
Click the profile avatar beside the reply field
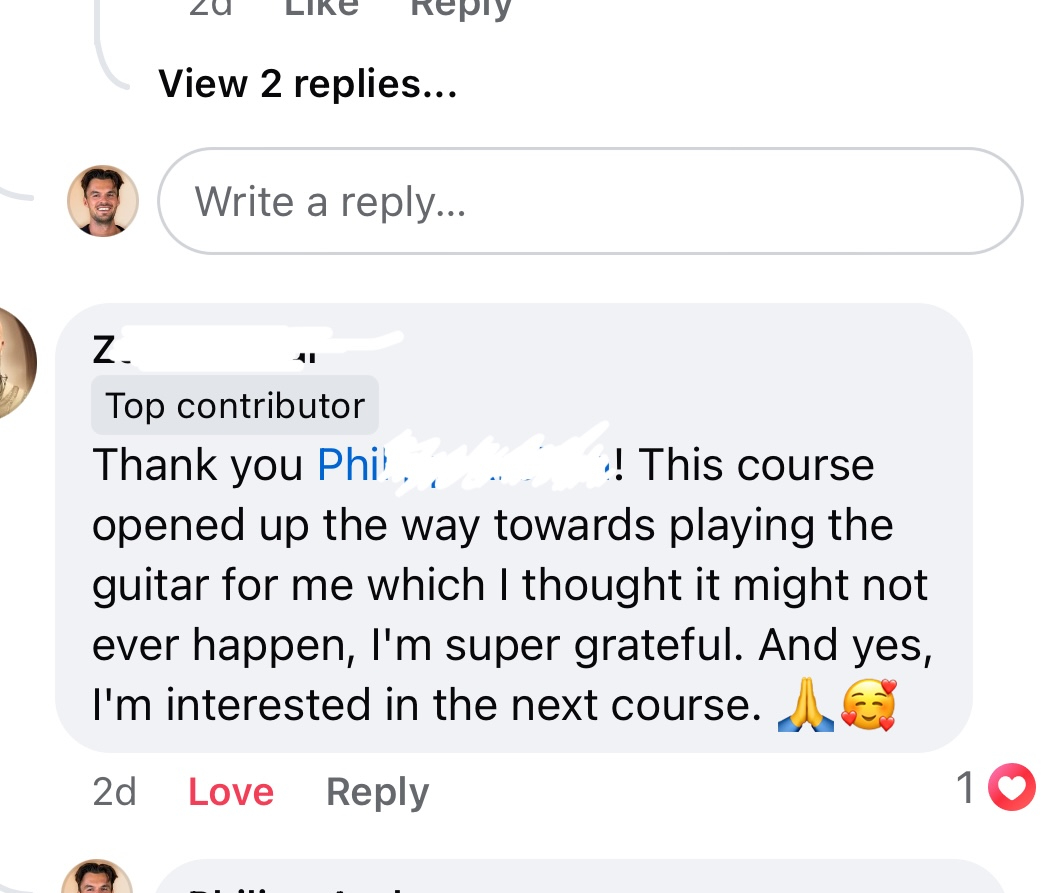click(x=102, y=201)
